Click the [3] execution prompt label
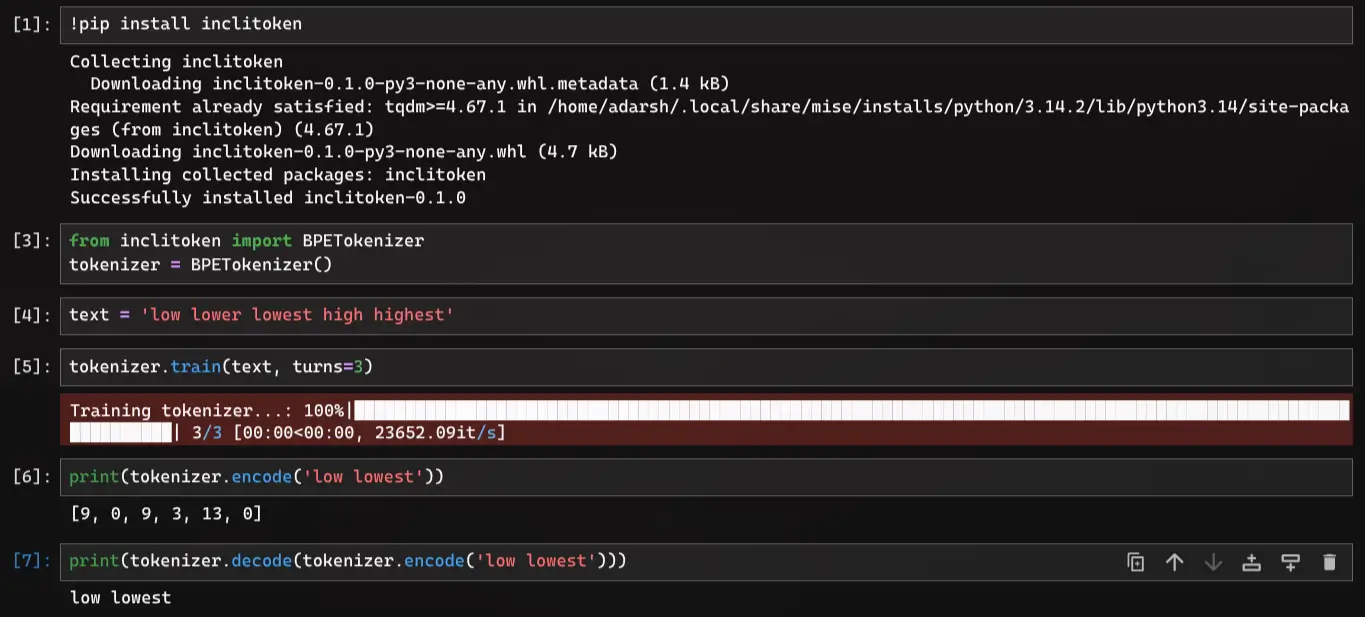This screenshot has height=617, width=1365. click(32, 241)
